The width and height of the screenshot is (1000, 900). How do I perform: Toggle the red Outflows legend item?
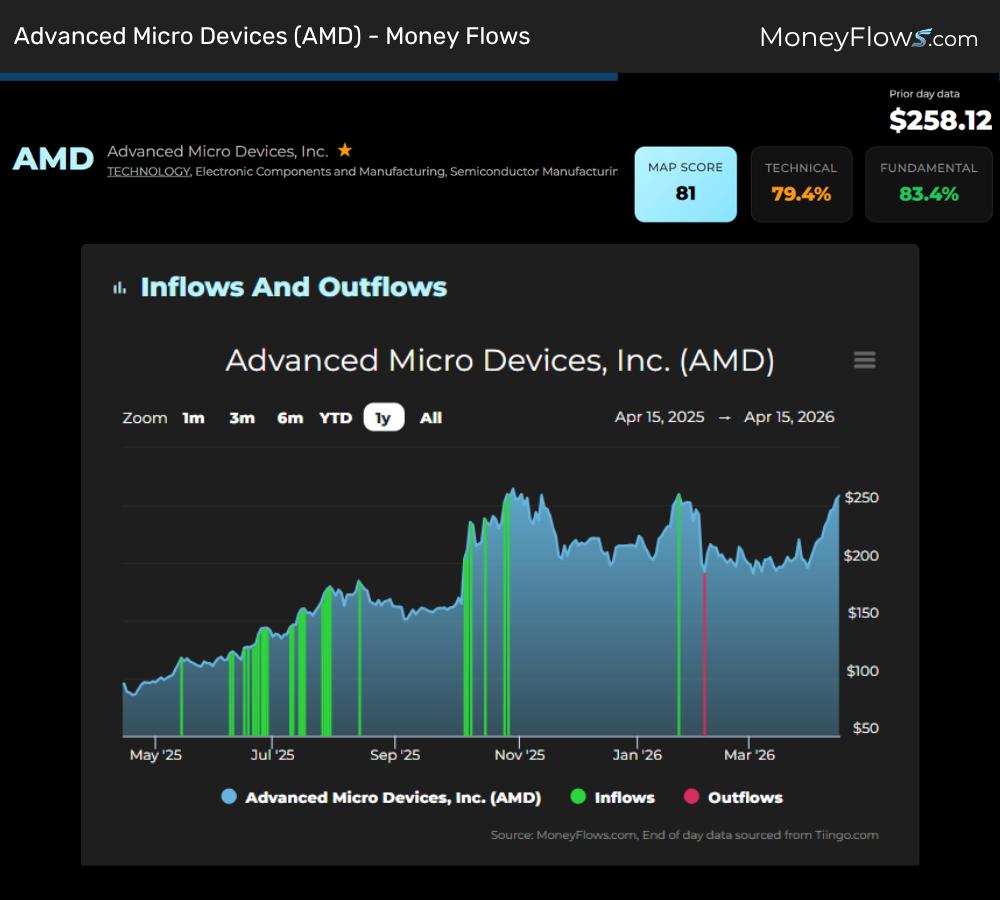tap(733, 797)
